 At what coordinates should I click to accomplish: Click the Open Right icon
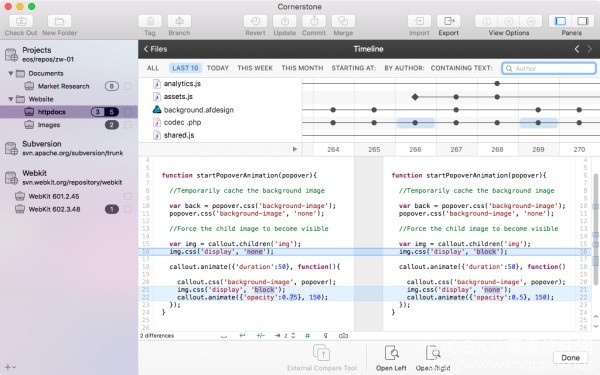pyautogui.click(x=433, y=353)
